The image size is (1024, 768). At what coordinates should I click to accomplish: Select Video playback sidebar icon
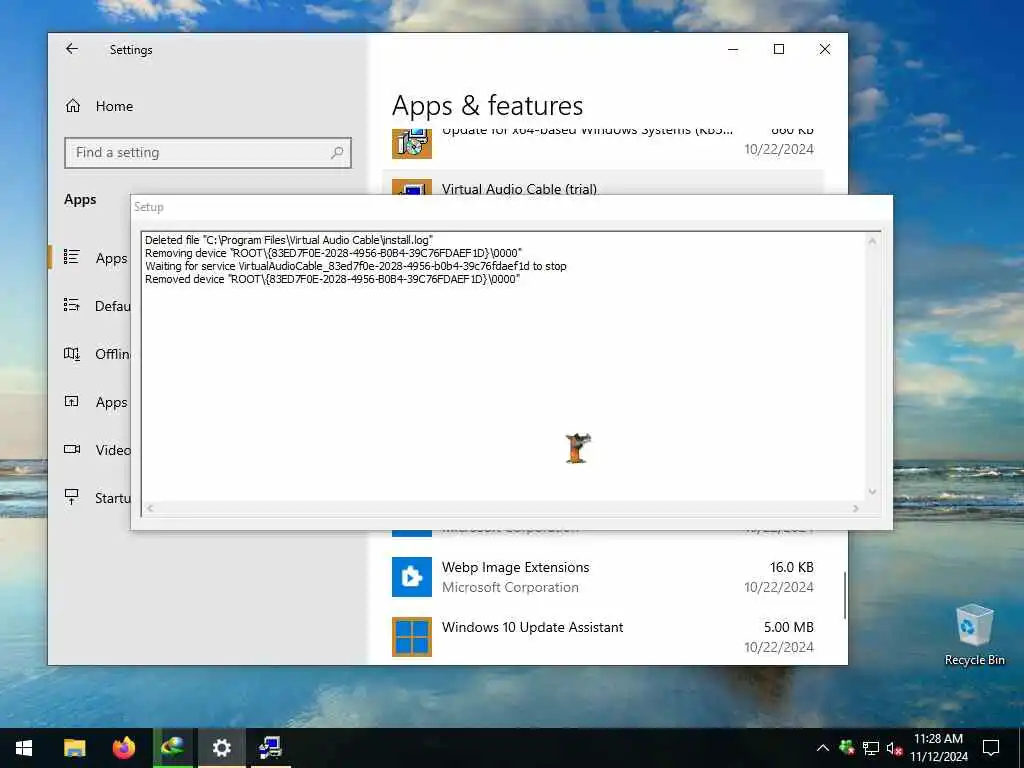72,449
